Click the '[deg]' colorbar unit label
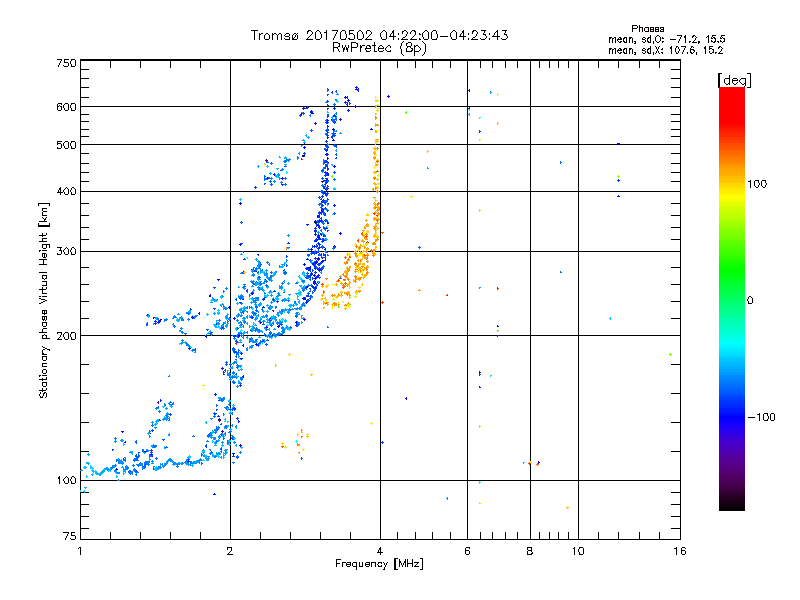 734,80
